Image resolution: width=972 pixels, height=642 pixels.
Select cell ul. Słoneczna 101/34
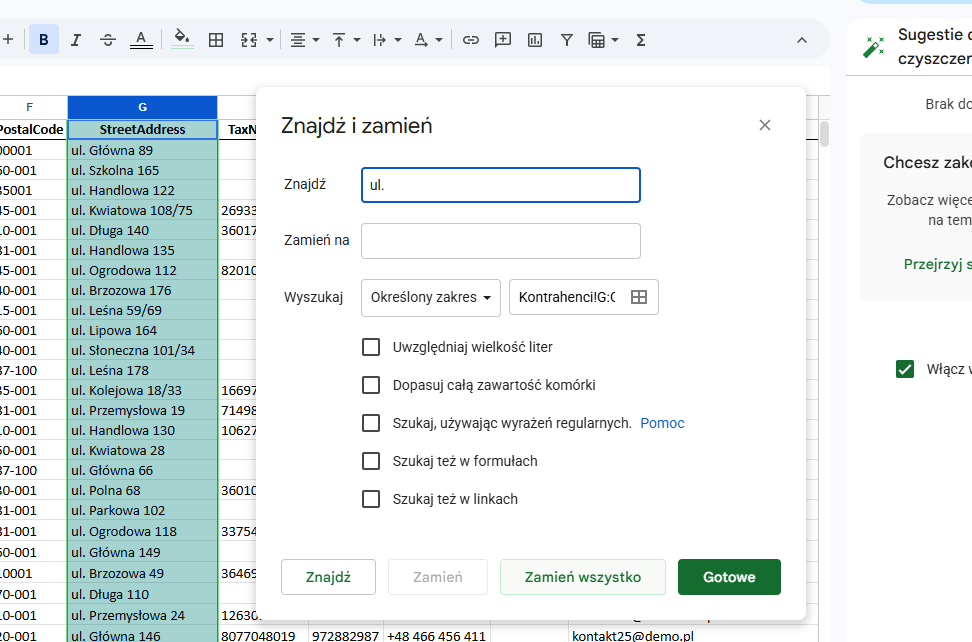[143, 351]
